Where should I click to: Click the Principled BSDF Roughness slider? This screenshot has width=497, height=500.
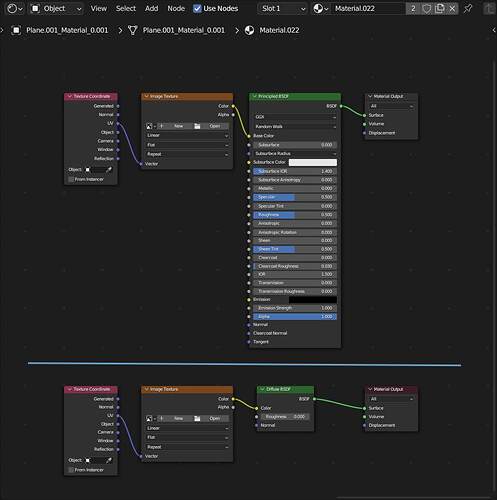tap(295, 215)
